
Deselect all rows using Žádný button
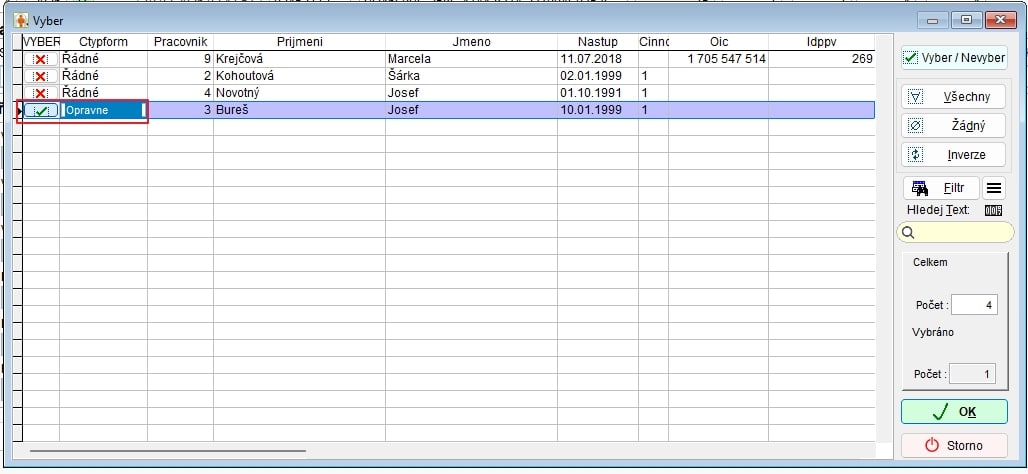click(x=953, y=126)
